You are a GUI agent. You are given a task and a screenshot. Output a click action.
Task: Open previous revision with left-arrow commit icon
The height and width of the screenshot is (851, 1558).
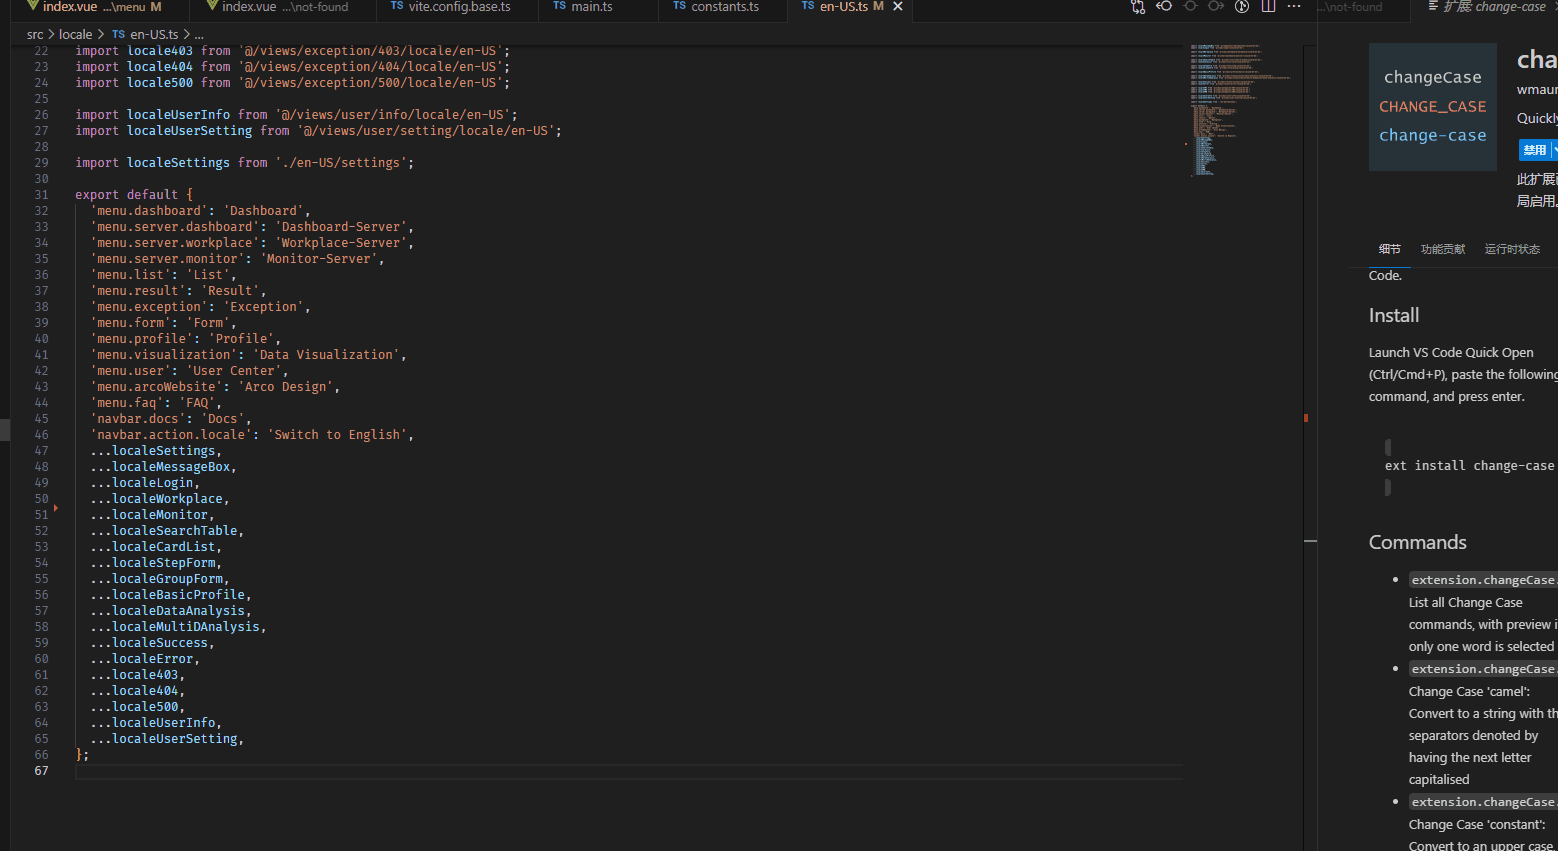click(1164, 6)
